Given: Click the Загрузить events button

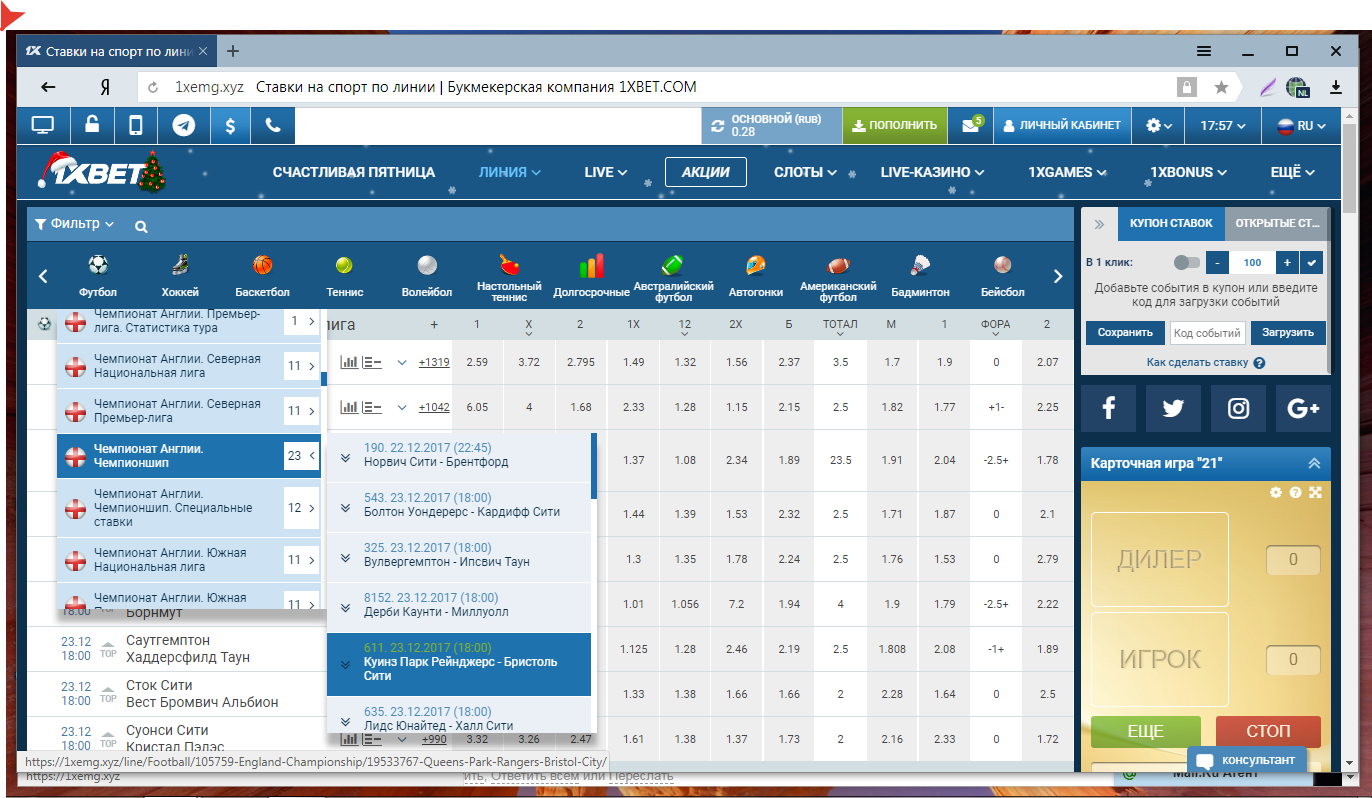Looking at the screenshot, I should pos(1287,333).
